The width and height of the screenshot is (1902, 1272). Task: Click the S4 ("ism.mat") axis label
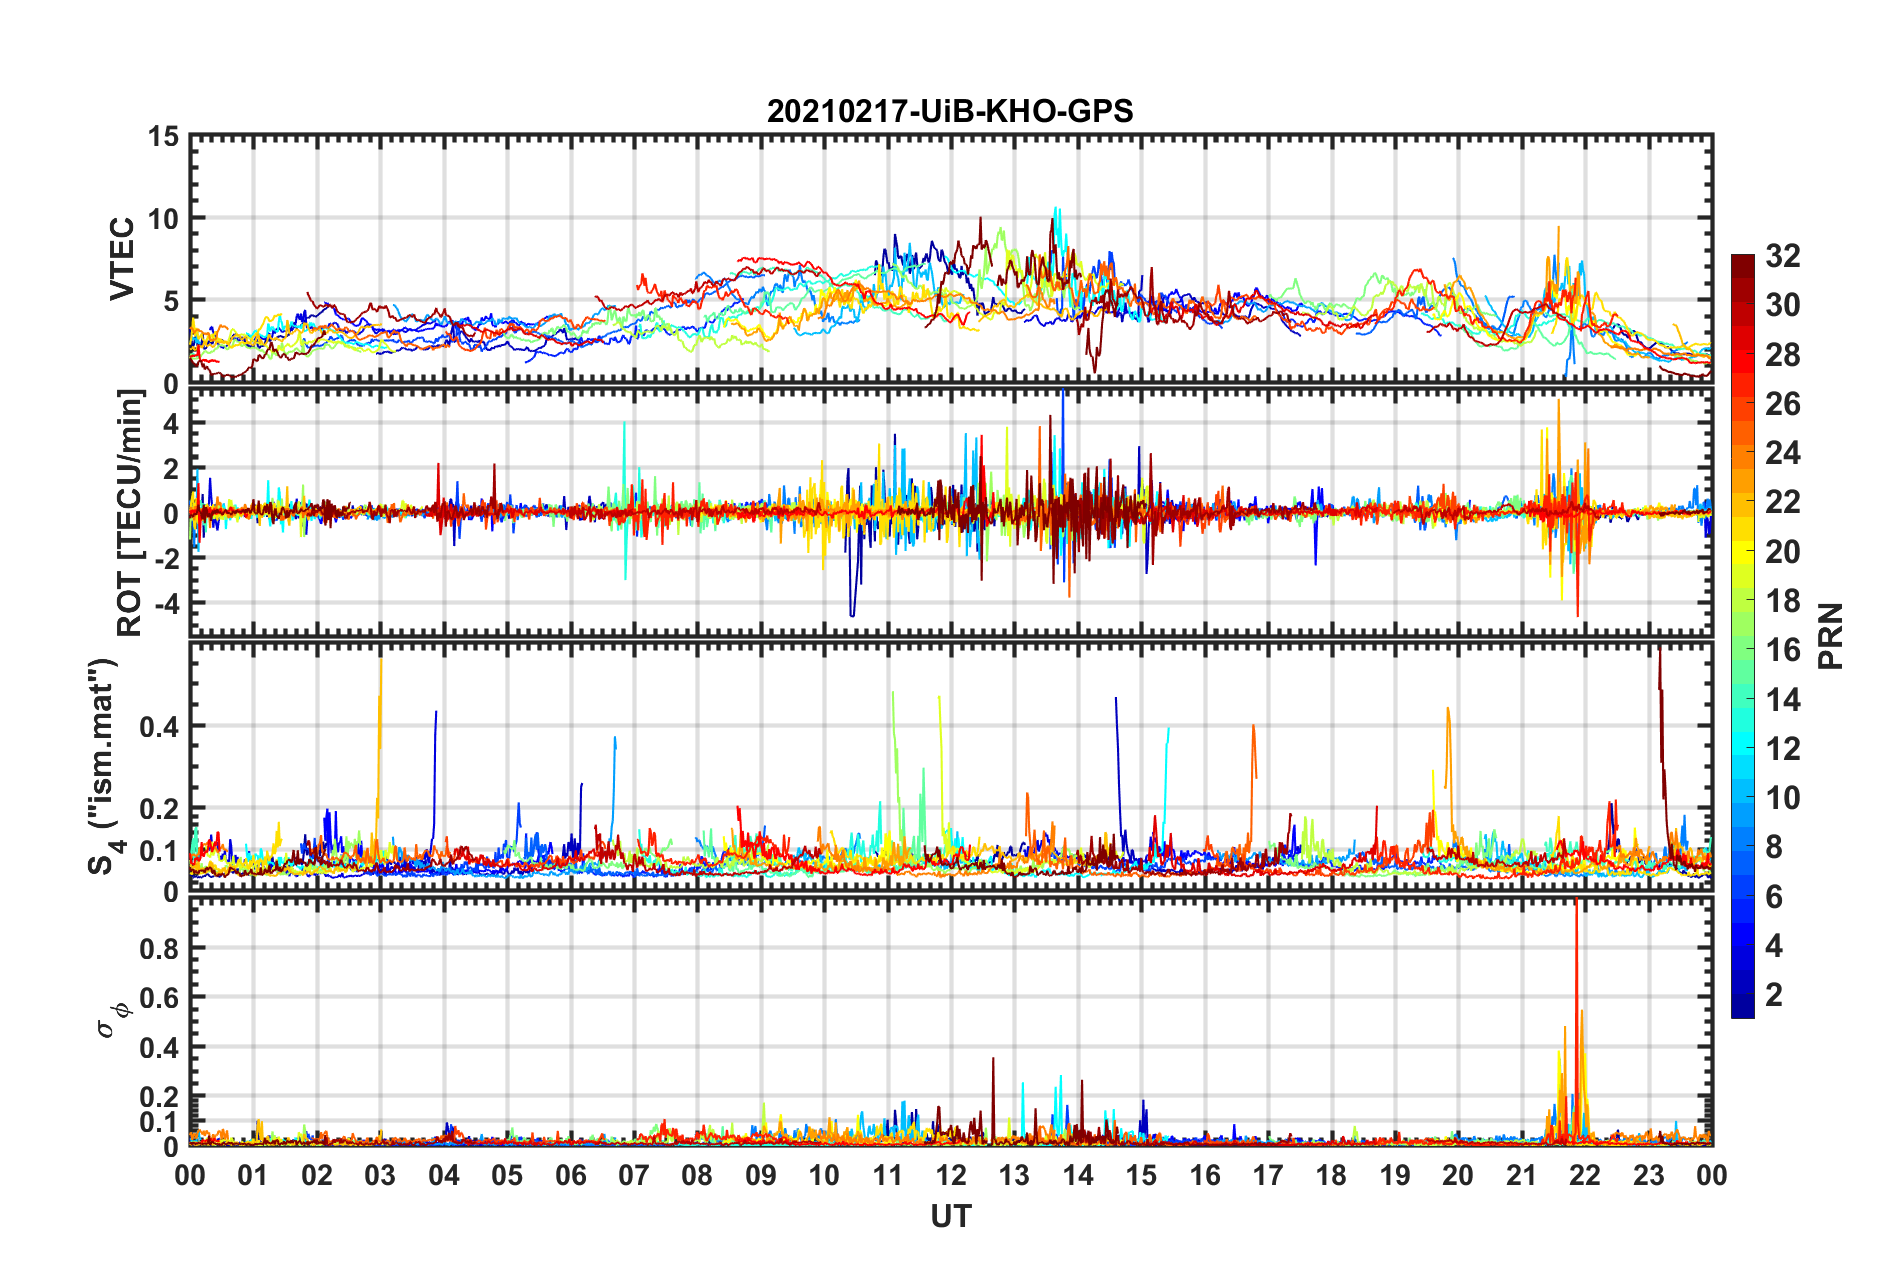[x=105, y=767]
